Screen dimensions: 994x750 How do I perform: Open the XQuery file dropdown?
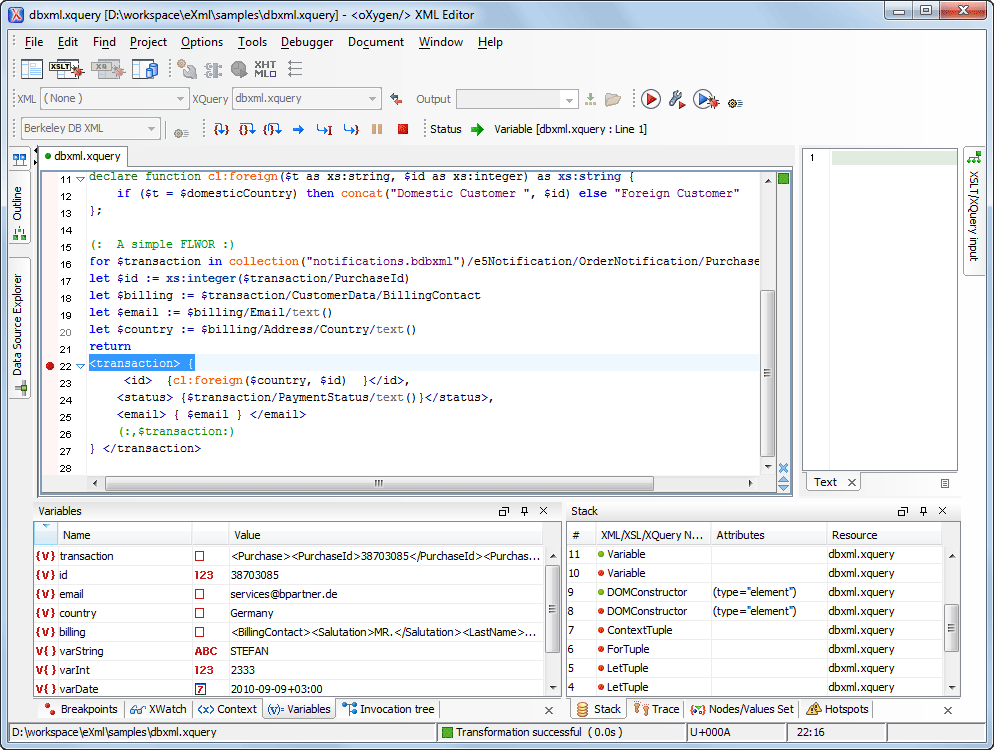point(373,99)
